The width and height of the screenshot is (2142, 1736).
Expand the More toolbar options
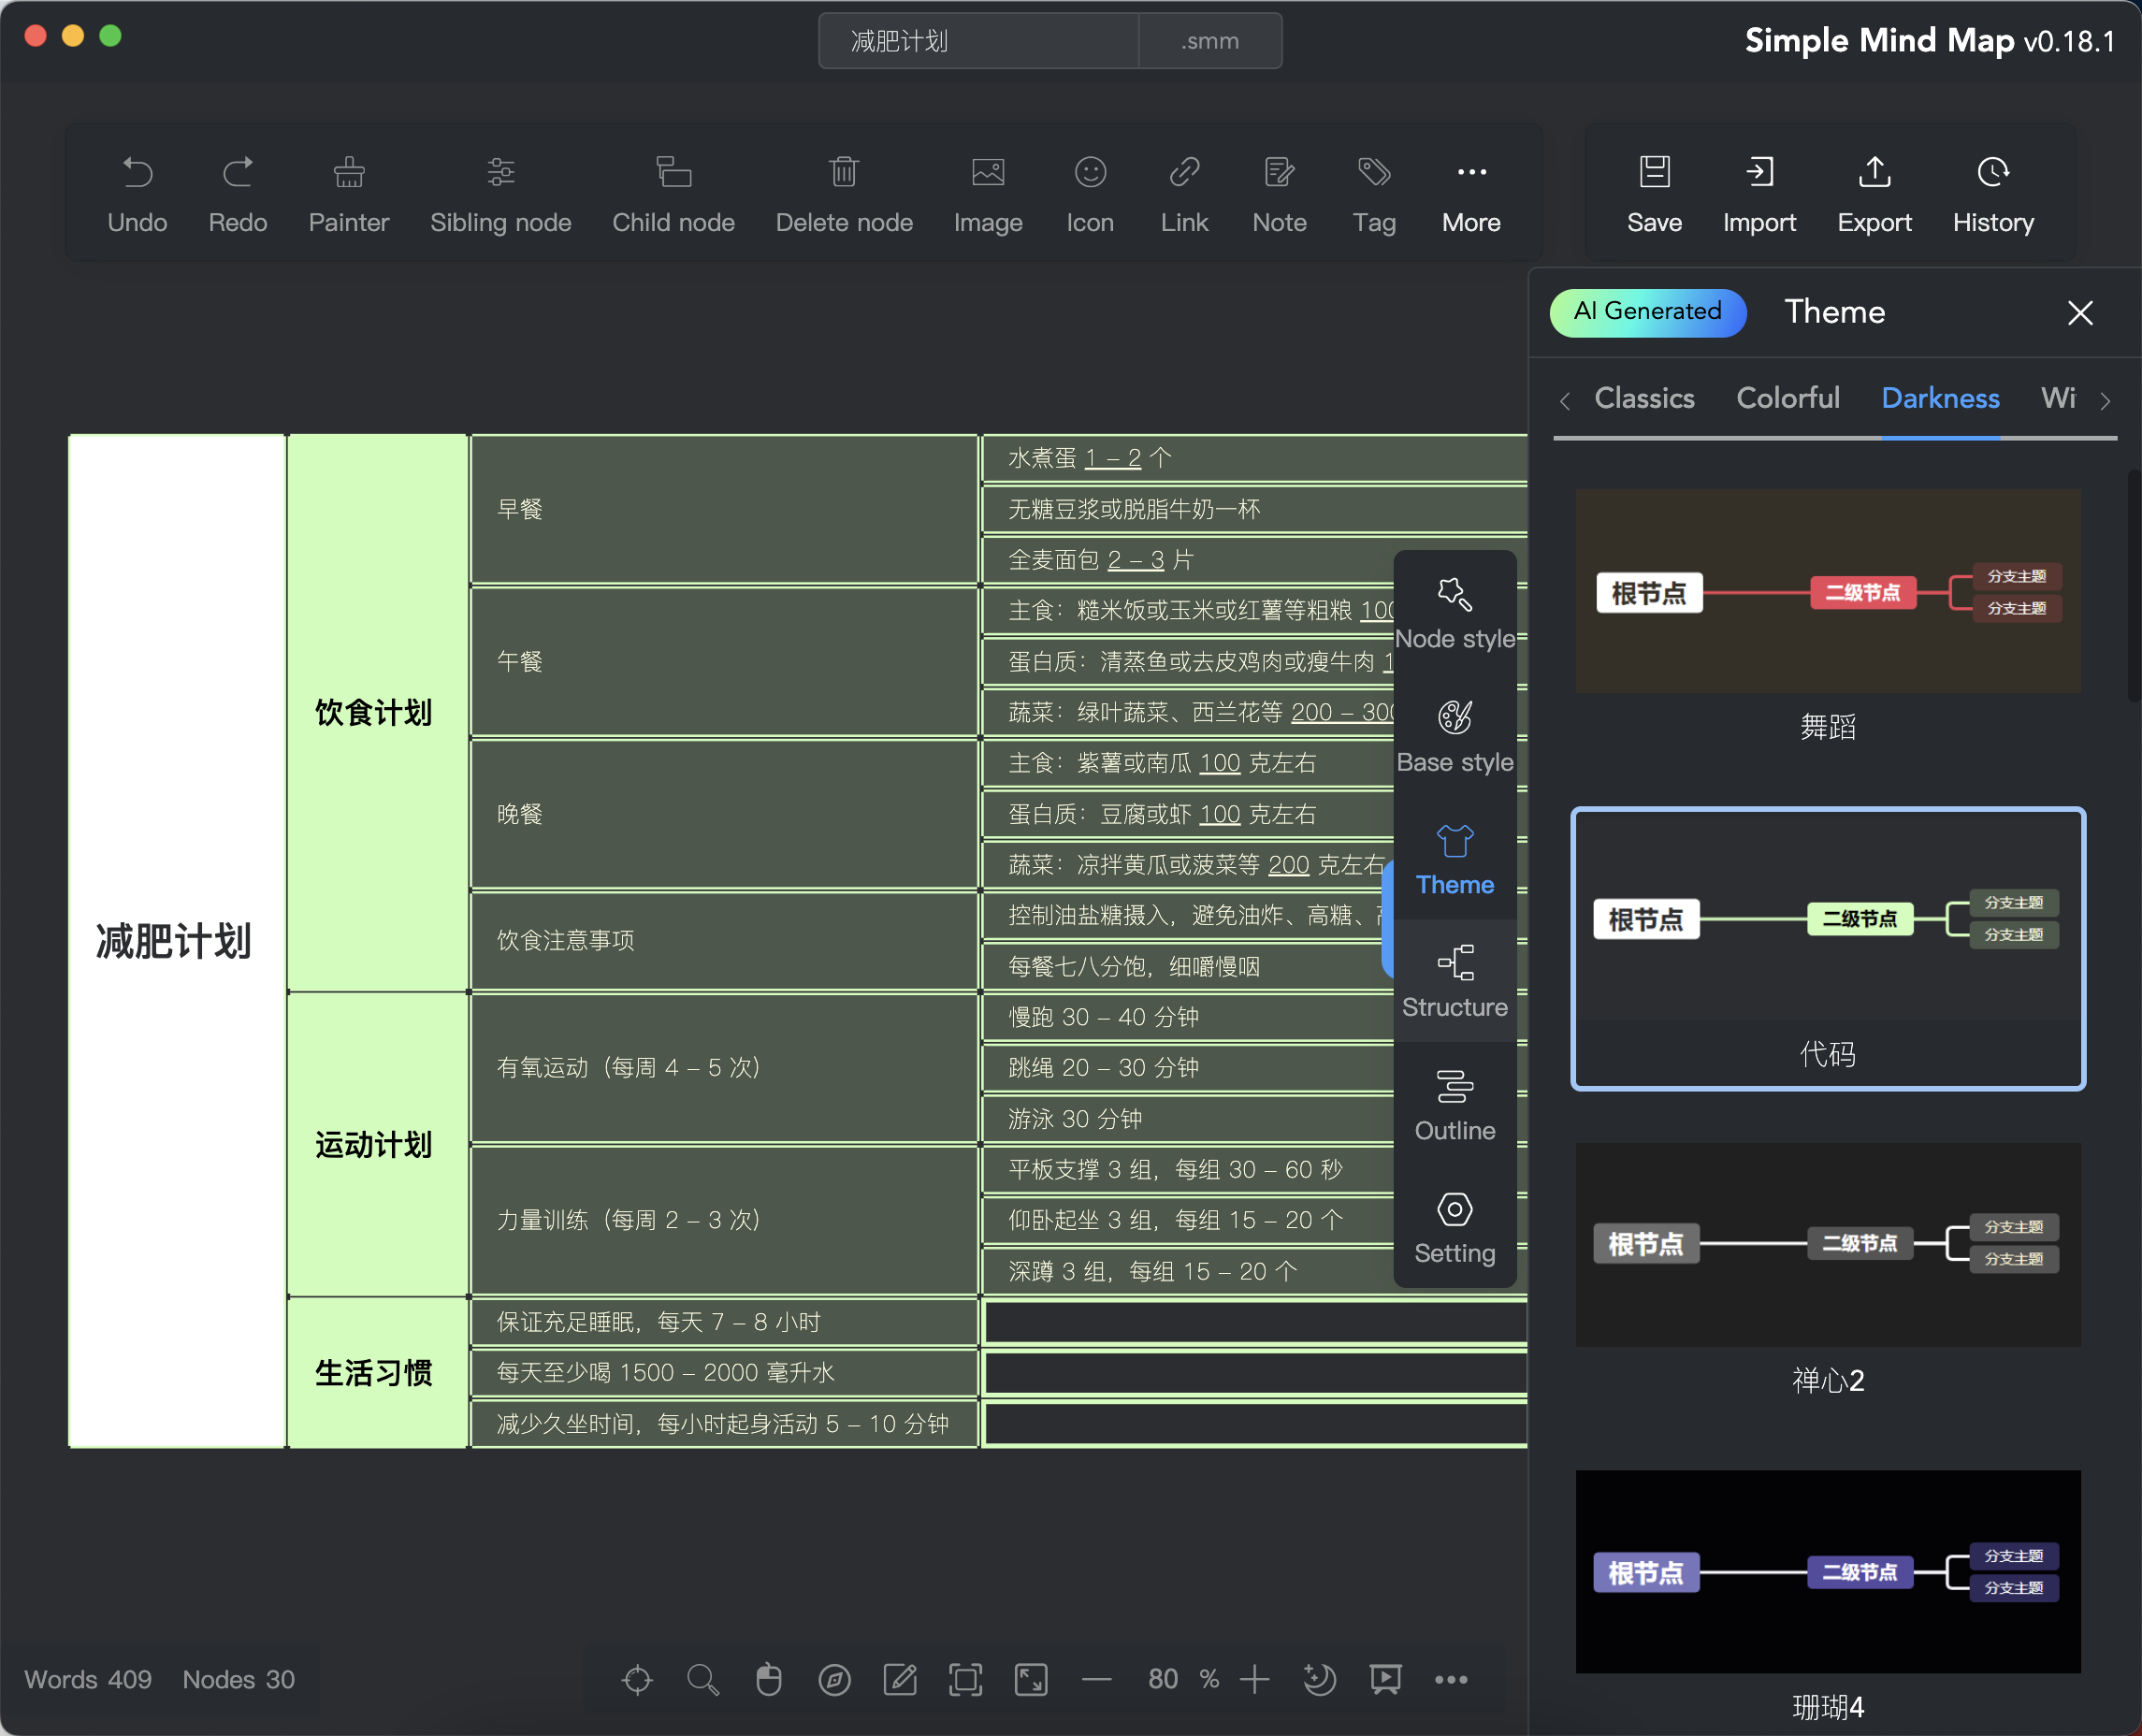(x=1471, y=173)
